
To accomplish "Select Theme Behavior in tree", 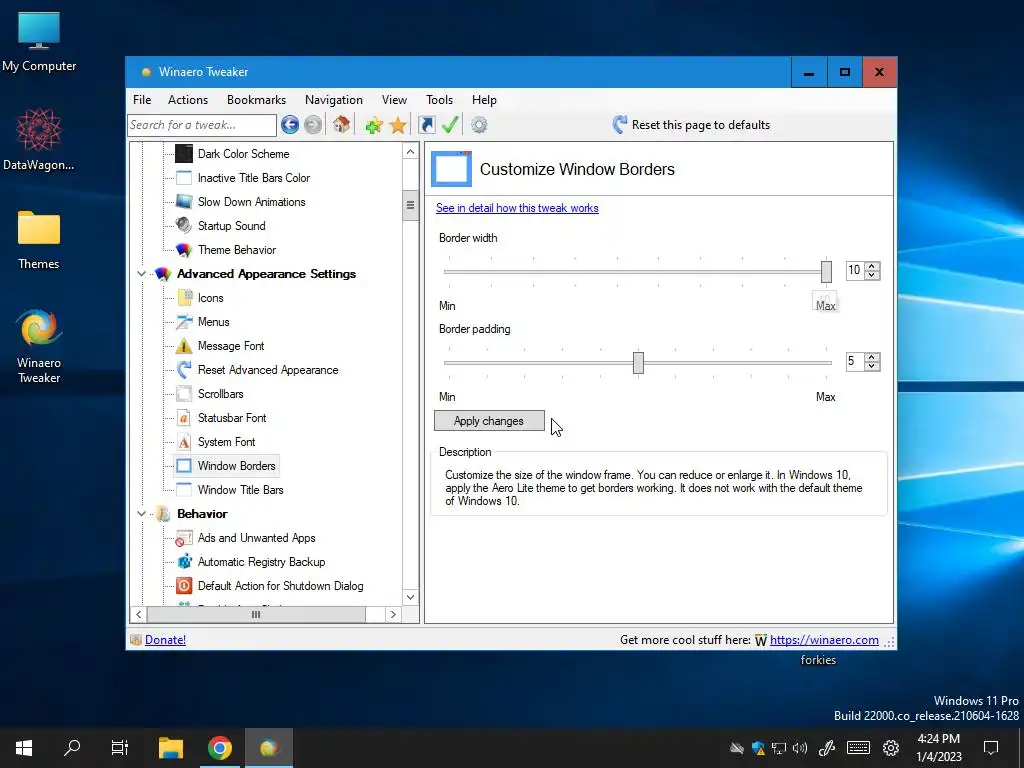I will (x=236, y=249).
